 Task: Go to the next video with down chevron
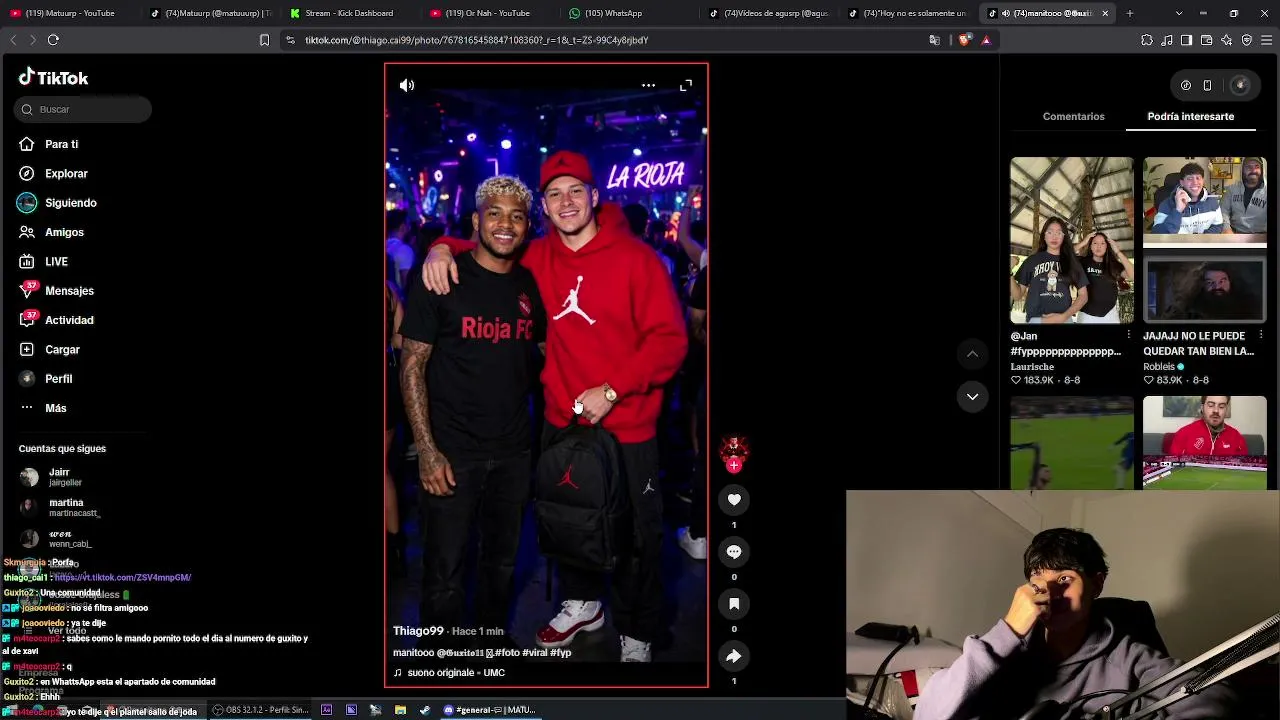(972, 397)
